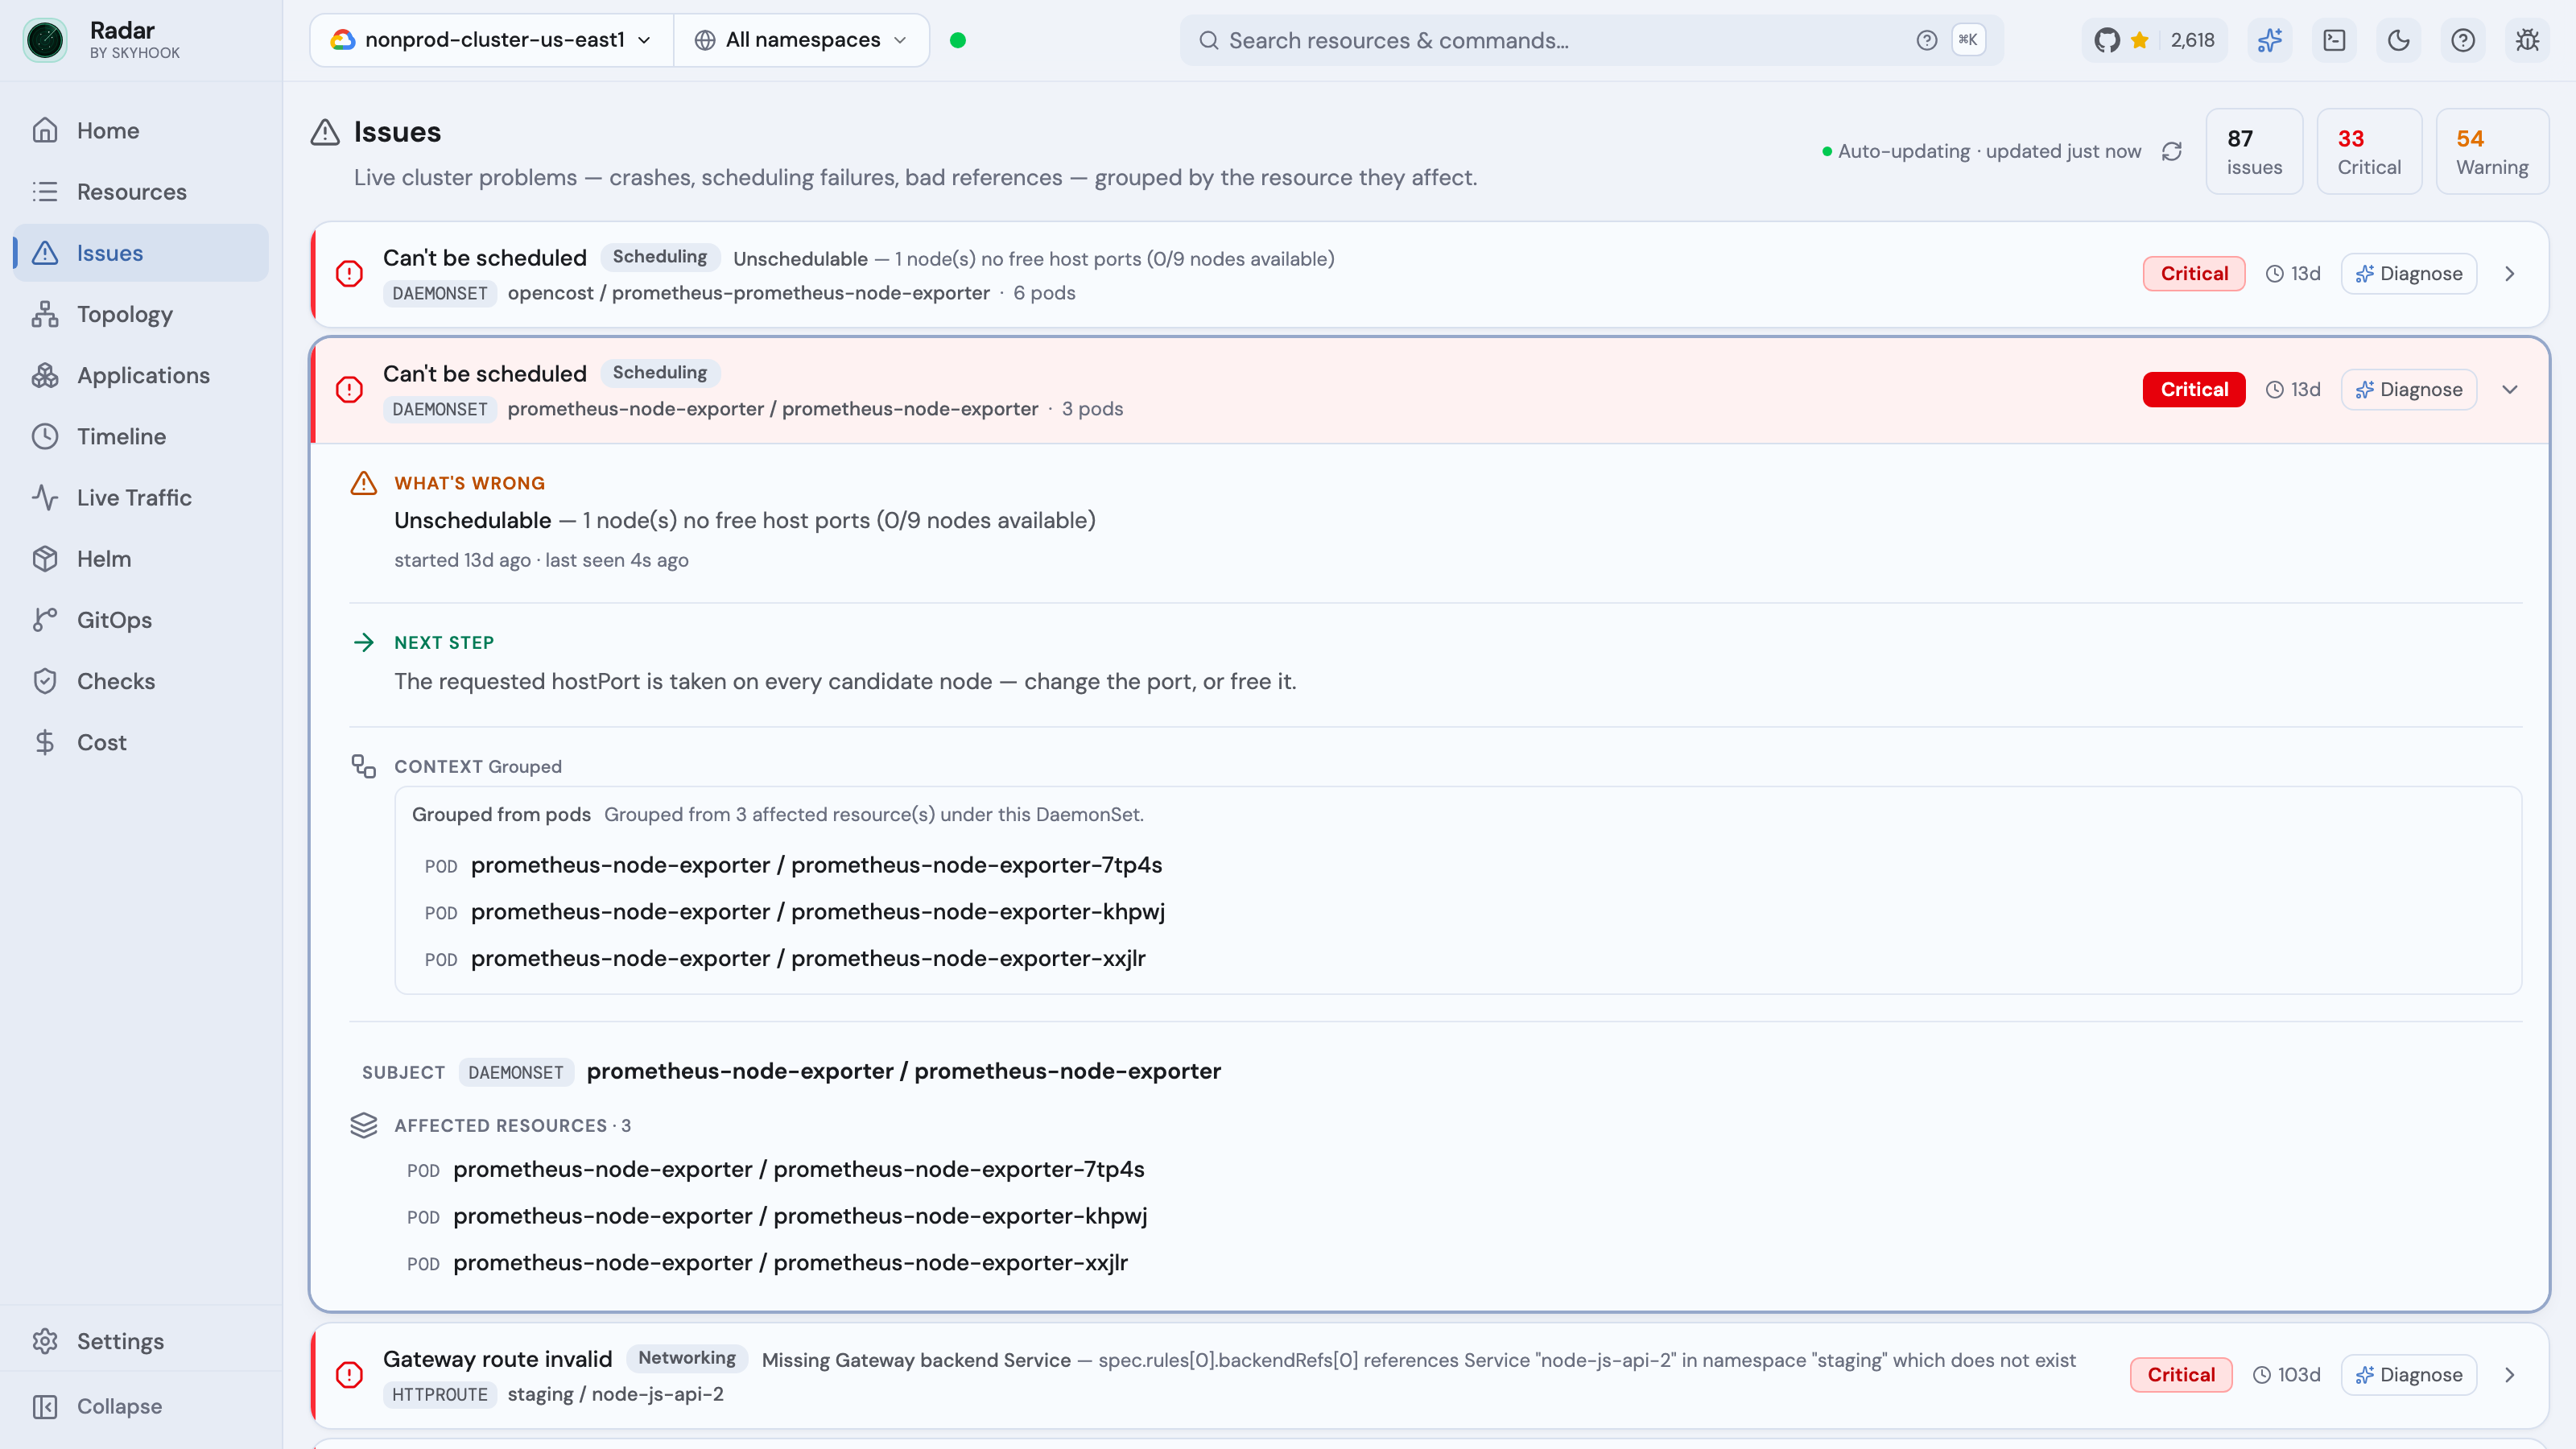Open Live Traffic in sidebar

click(x=141, y=497)
